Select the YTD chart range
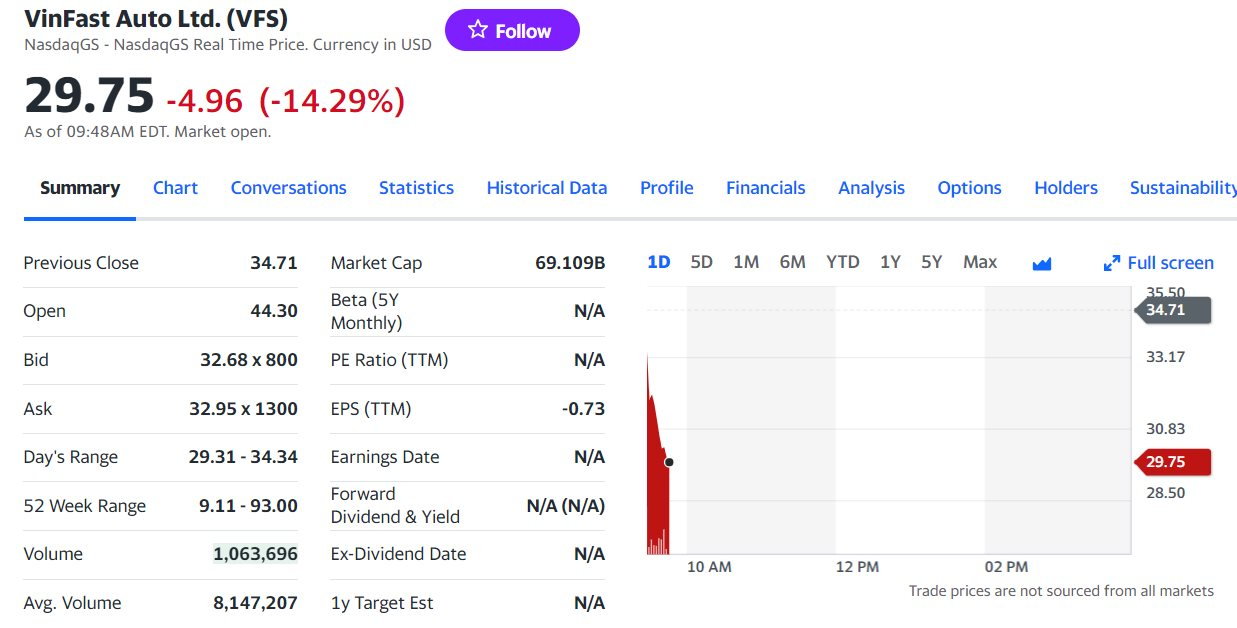The image size is (1237, 628). (x=842, y=262)
